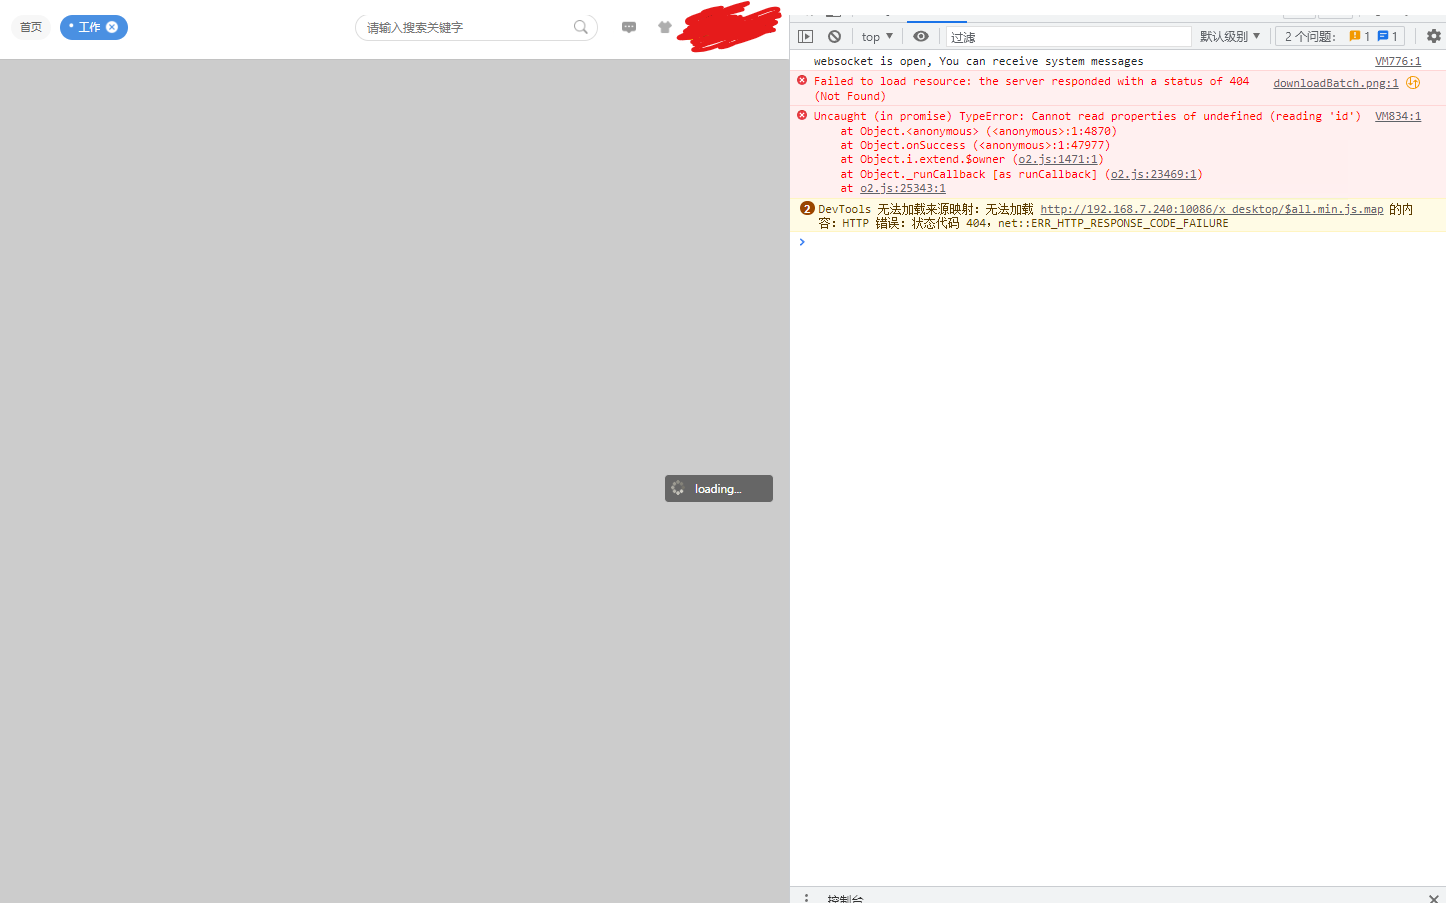The image size is (1446, 903).
Task: Click the console prompt chevron
Action: click(x=802, y=242)
